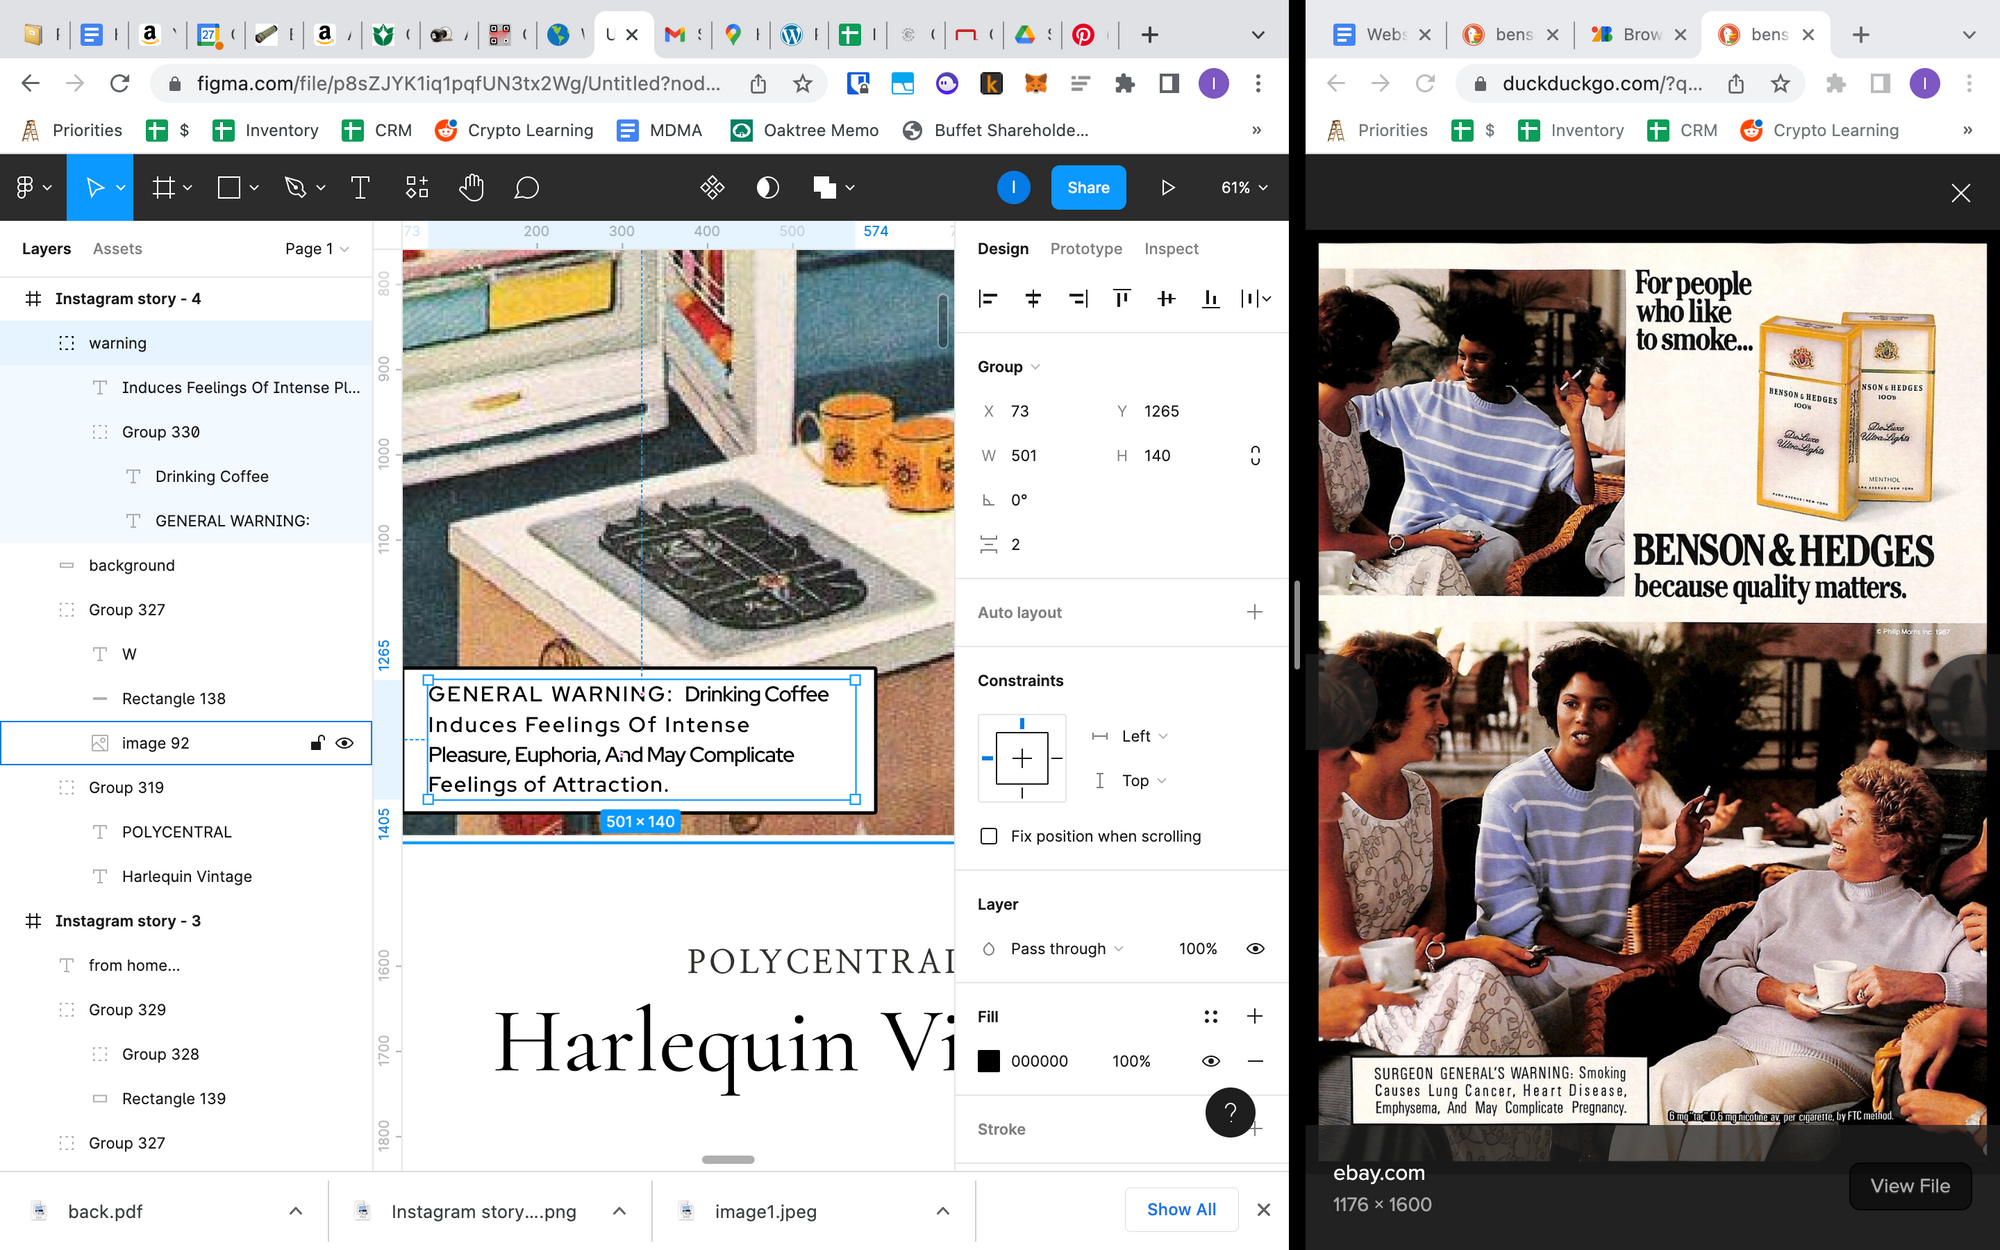Select the Comment tool

[x=526, y=188]
